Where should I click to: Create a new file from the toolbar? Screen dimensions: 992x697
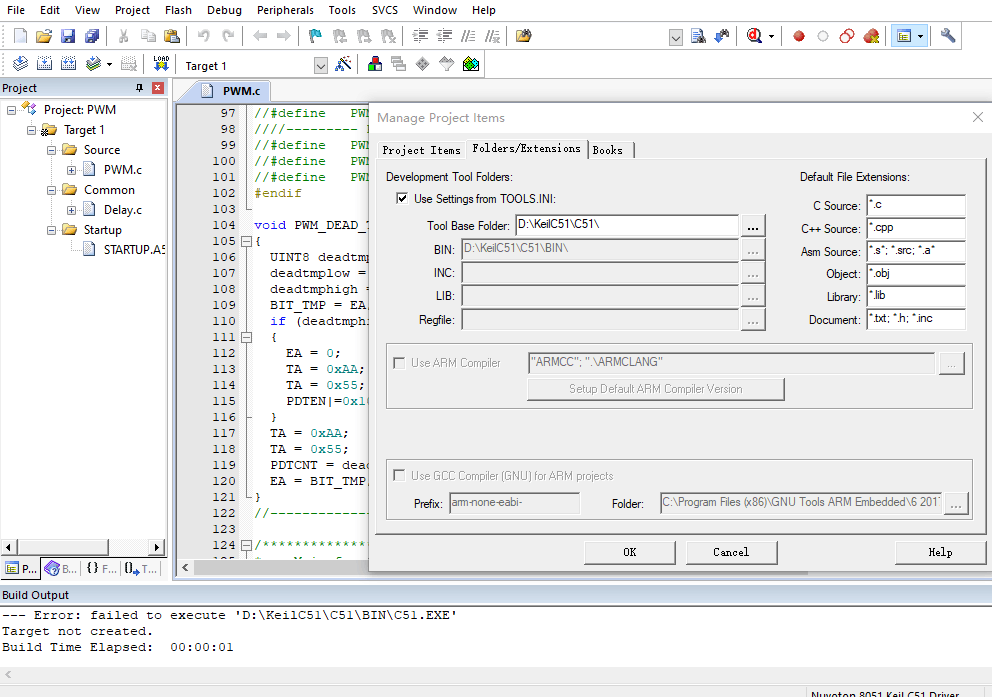(20, 36)
